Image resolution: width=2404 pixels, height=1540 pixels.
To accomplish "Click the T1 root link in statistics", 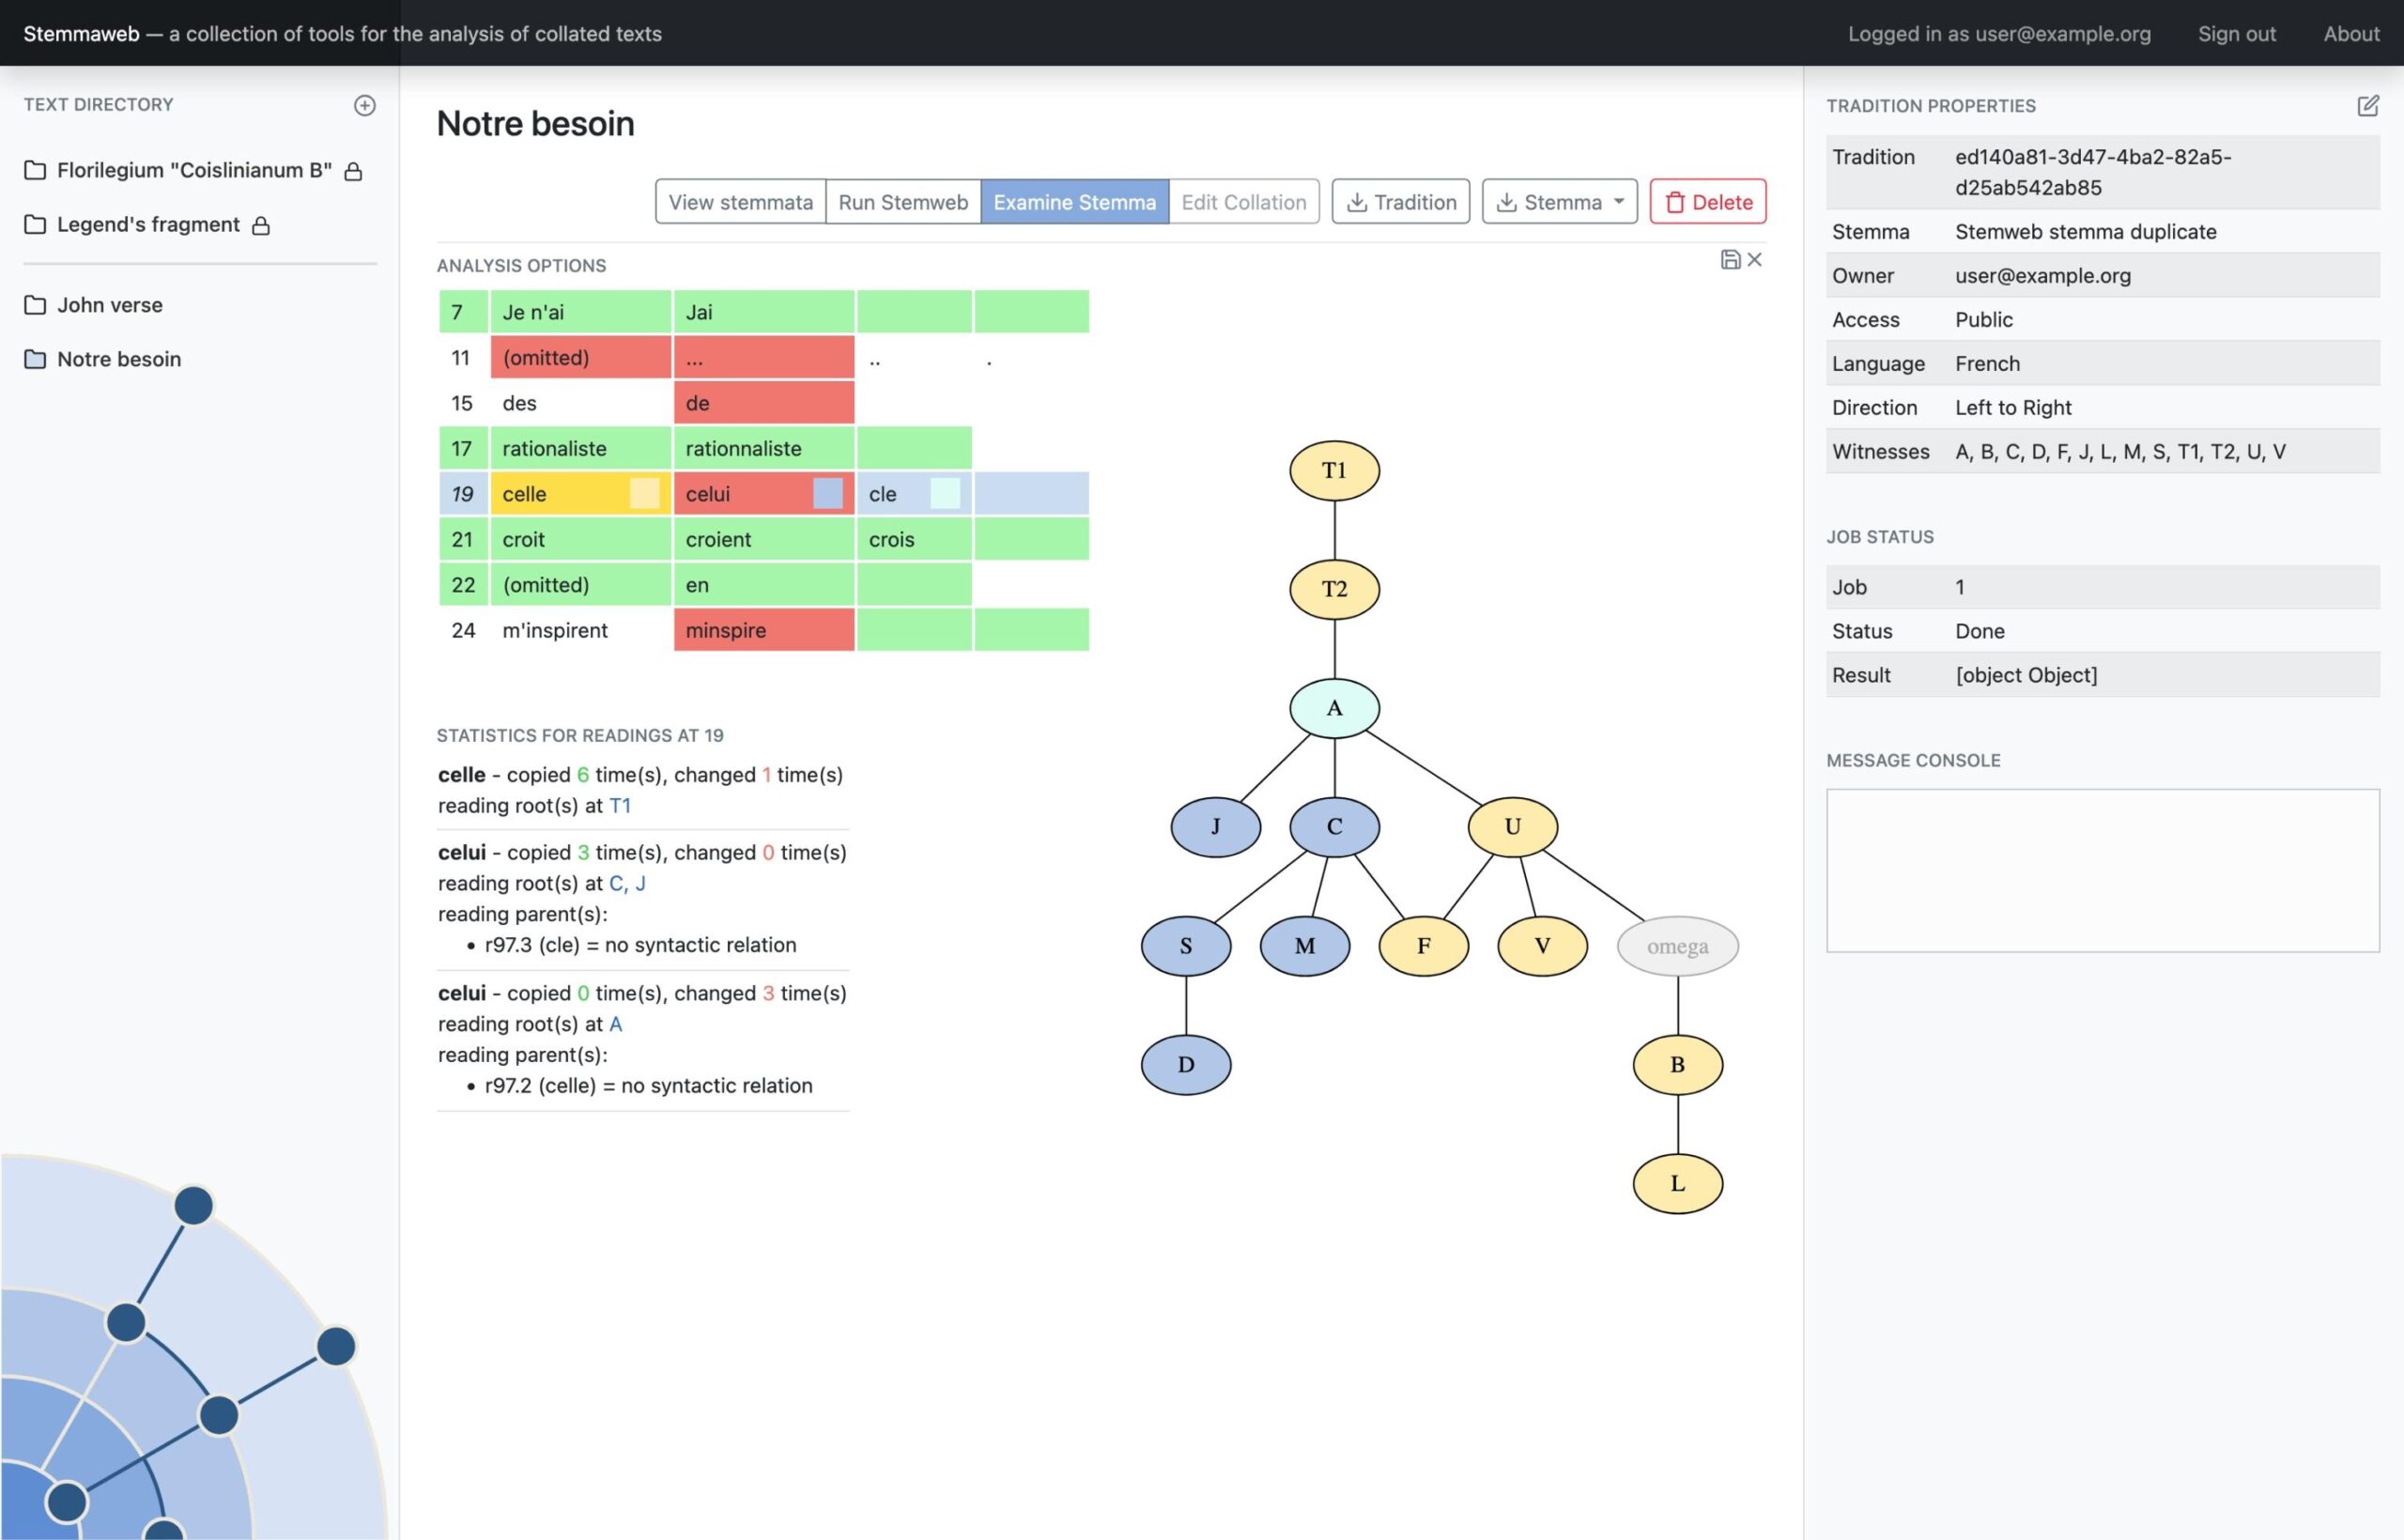I will [620, 806].
